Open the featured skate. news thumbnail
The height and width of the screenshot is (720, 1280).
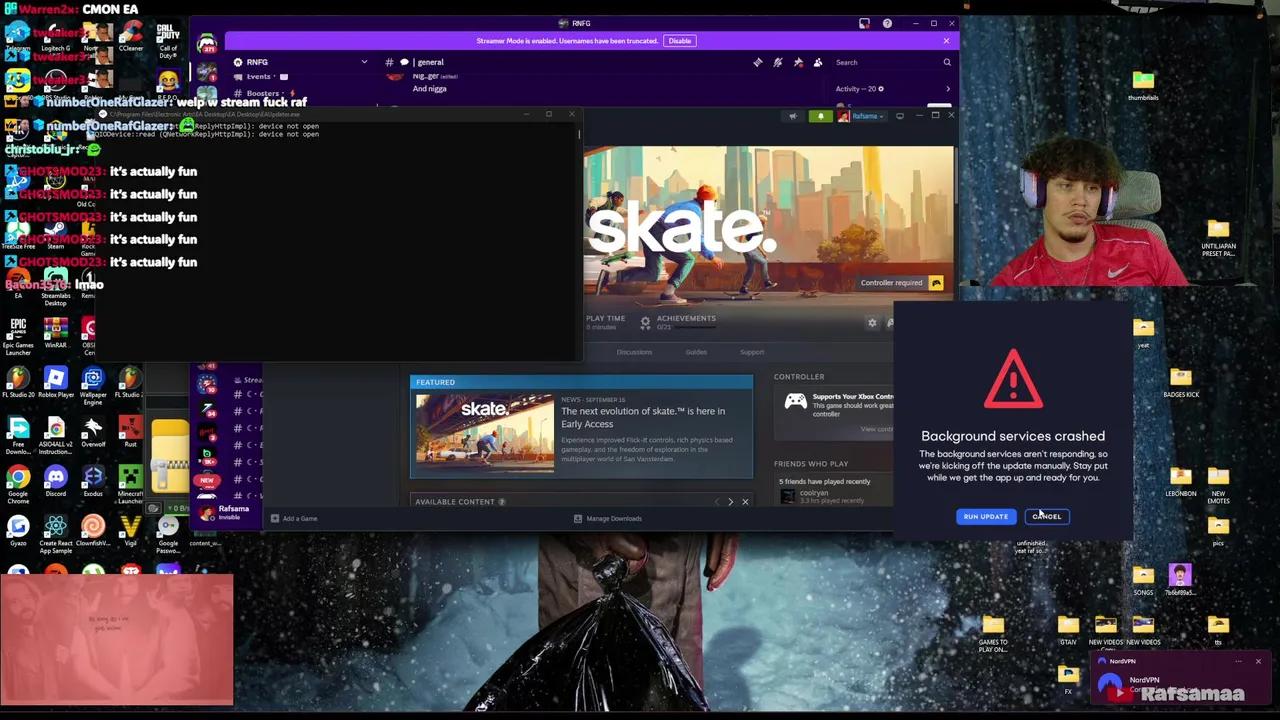click(485, 432)
